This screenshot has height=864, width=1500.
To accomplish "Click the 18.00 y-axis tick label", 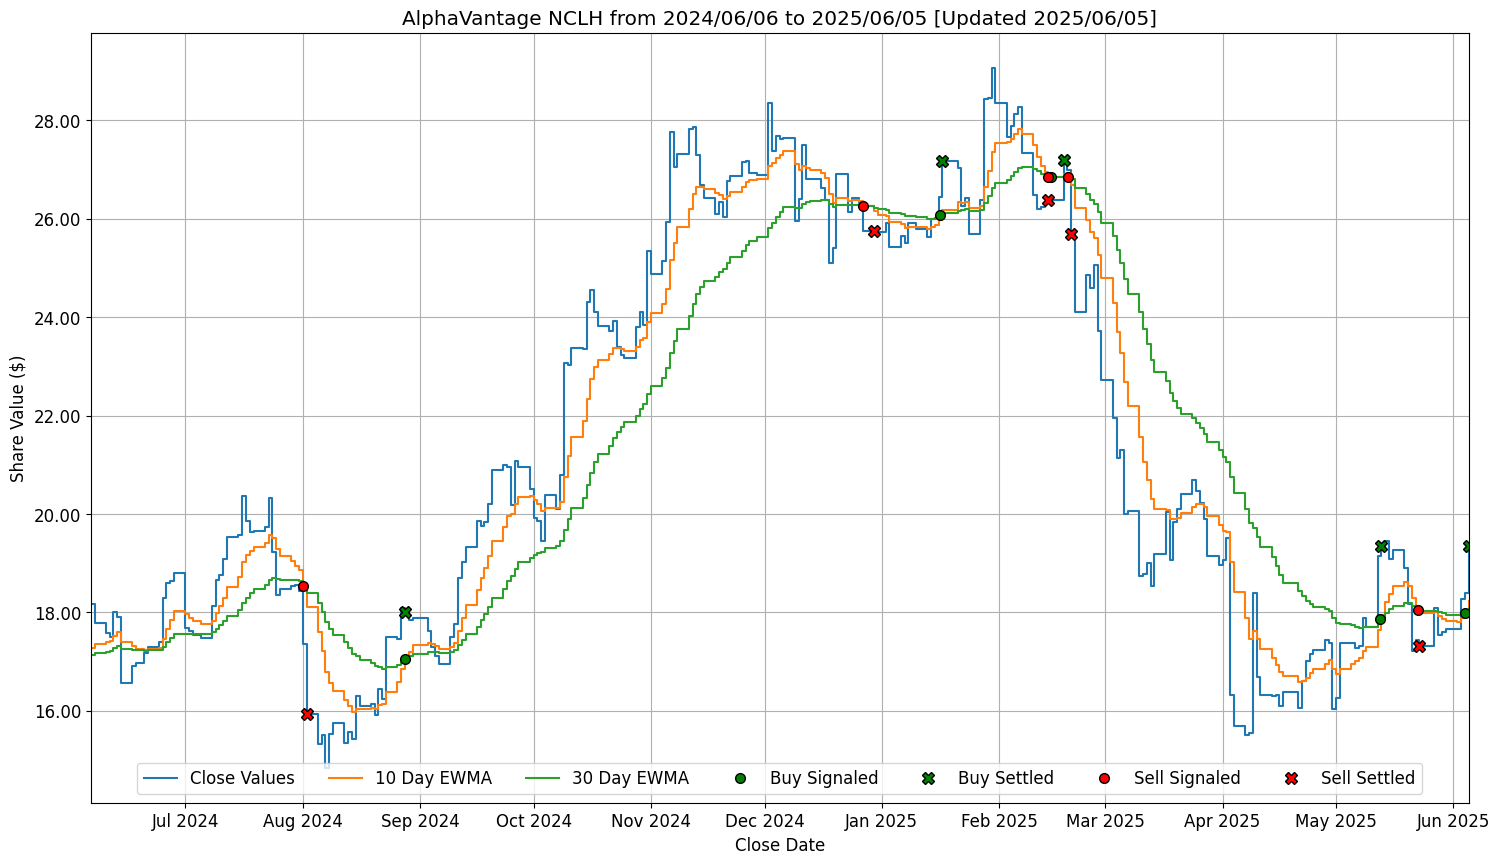I will pos(58,614).
